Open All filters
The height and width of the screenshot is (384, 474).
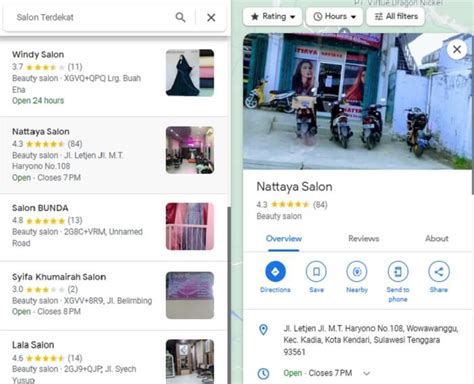396,16
